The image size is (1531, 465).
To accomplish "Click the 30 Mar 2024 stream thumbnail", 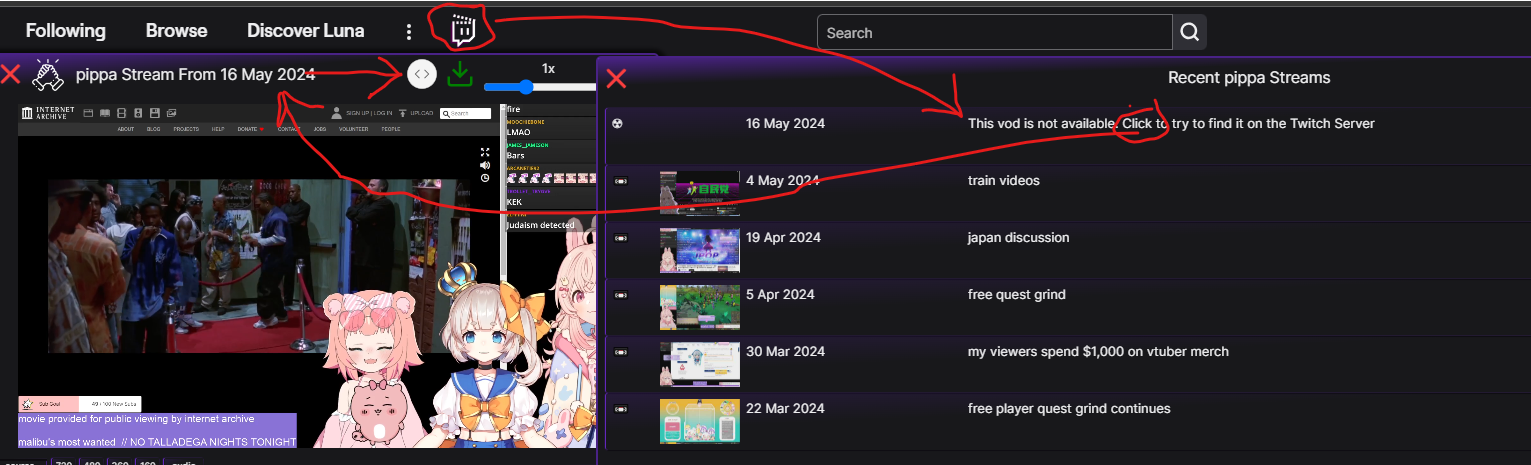I will coord(700,363).
